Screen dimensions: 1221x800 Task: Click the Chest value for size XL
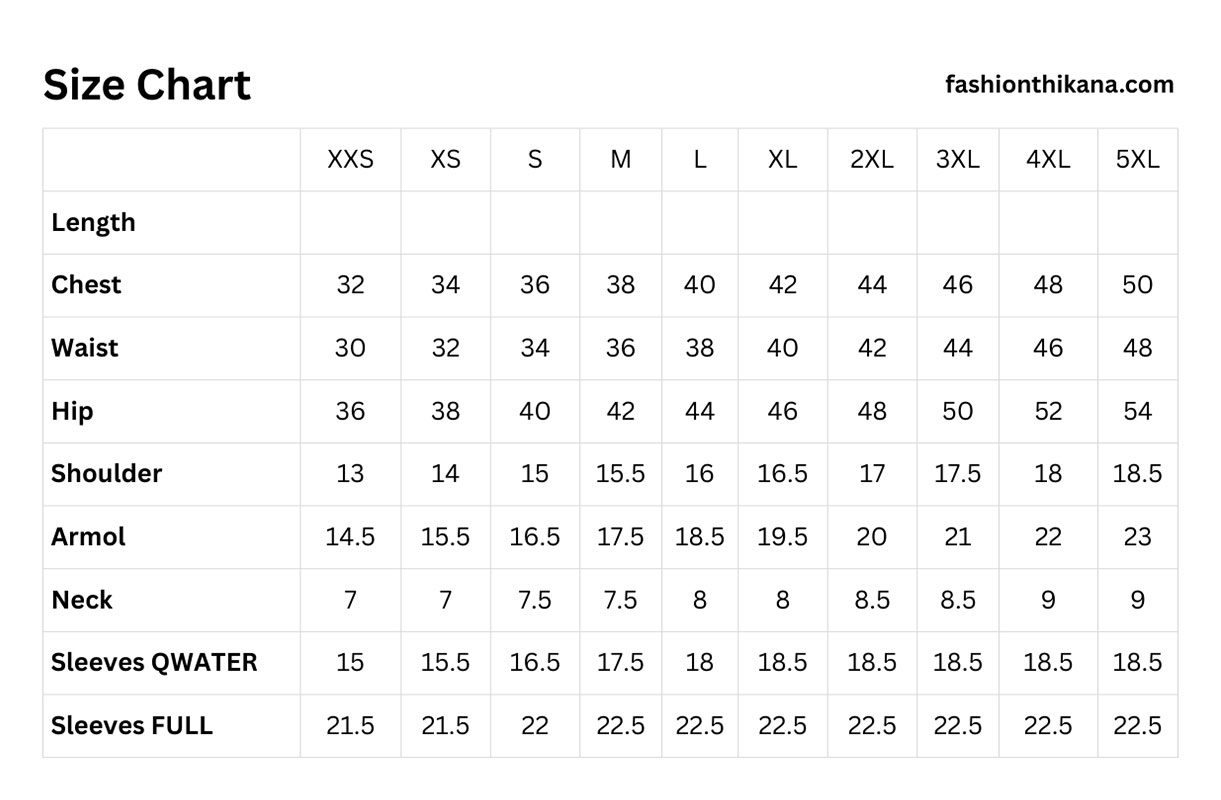(x=782, y=285)
